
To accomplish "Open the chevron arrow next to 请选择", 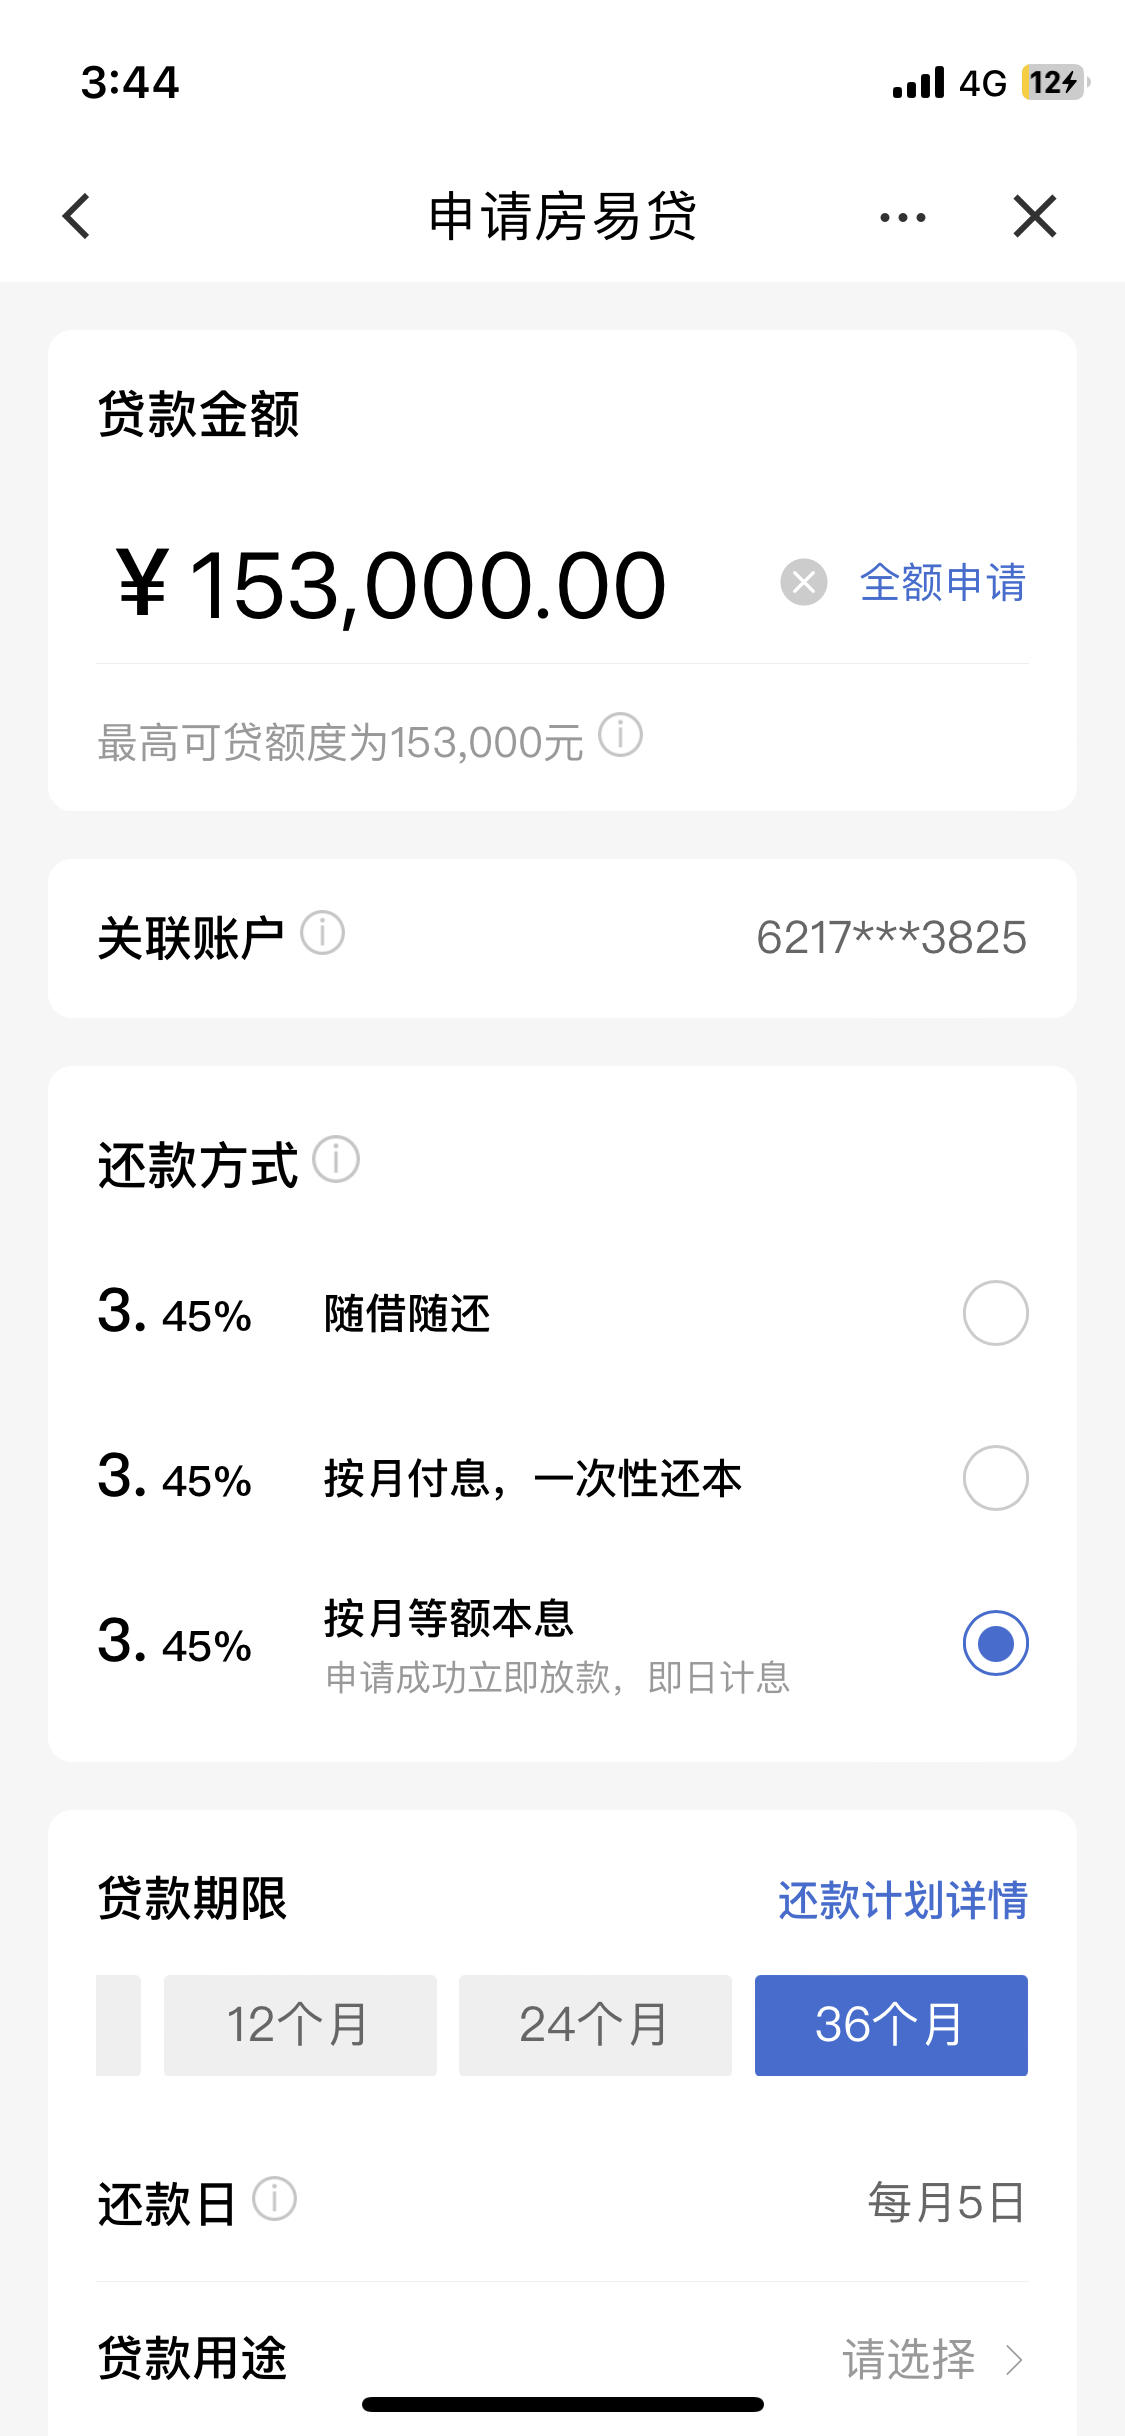I will [x=1014, y=2360].
